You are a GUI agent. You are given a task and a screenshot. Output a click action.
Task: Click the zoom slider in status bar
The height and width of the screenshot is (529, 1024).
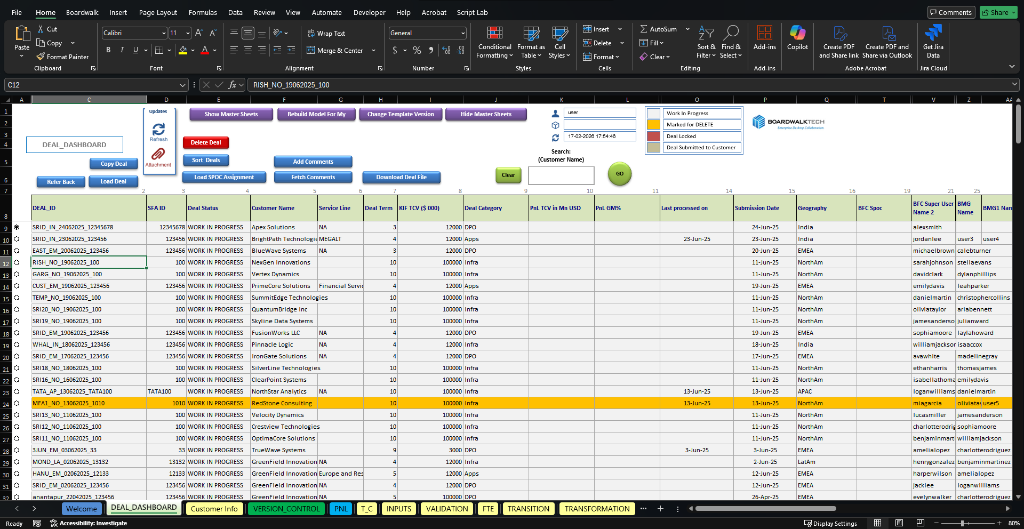pyautogui.click(x=964, y=523)
